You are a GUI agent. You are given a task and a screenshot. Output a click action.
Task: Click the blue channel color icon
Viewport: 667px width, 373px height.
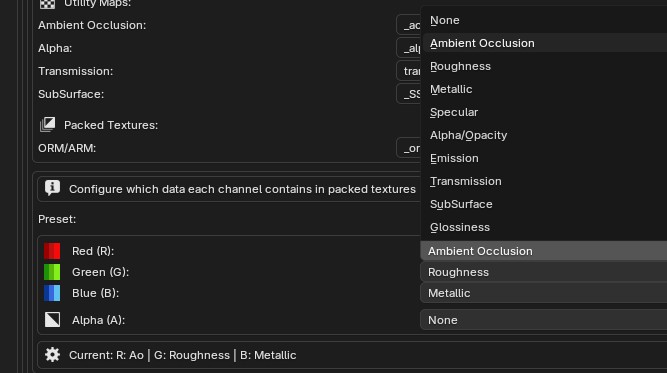[52, 293]
